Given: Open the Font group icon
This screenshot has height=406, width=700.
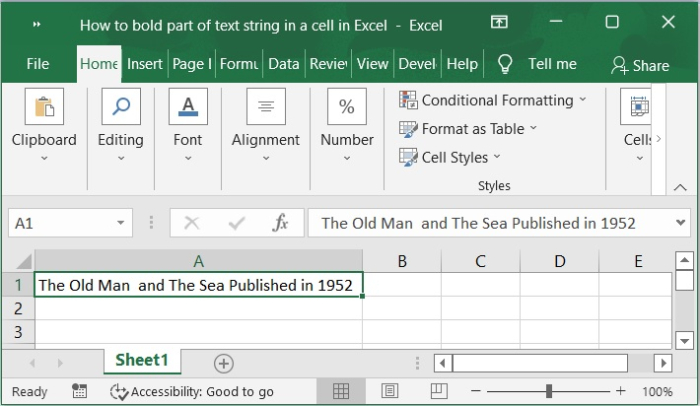Looking at the screenshot, I should [x=187, y=106].
